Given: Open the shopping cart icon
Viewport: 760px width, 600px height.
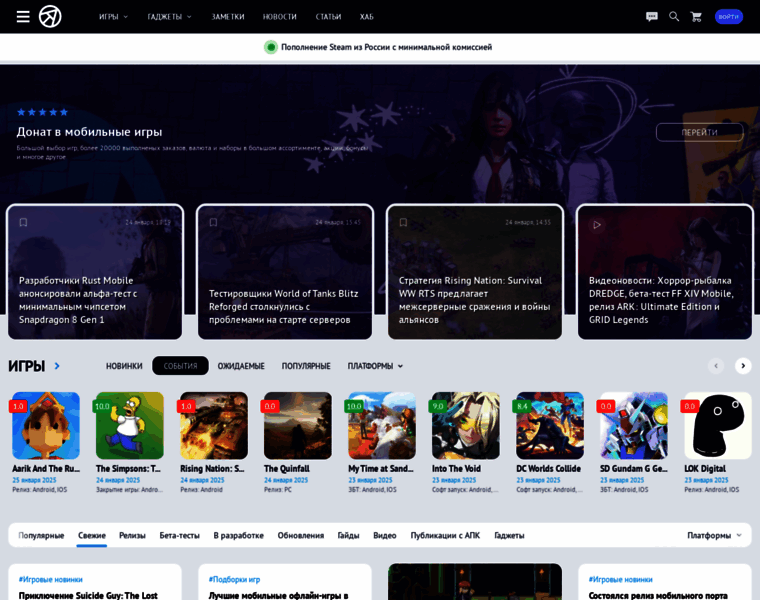Looking at the screenshot, I should [697, 17].
